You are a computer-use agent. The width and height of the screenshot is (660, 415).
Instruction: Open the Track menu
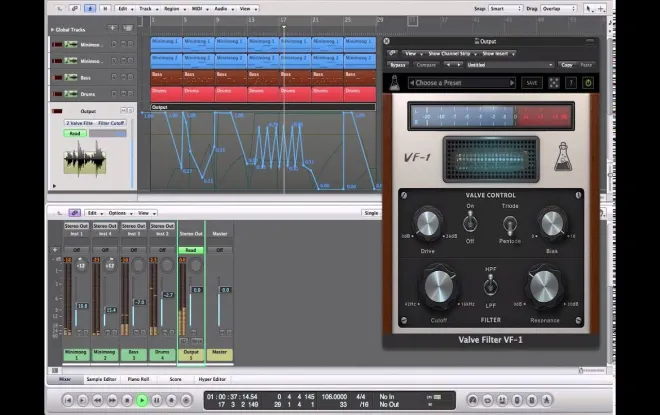[148, 8]
